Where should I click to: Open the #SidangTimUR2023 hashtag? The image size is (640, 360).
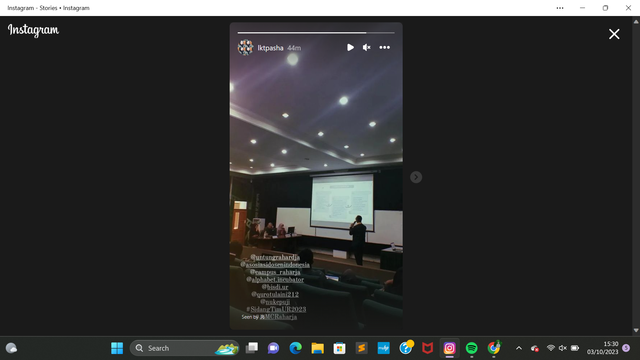tap(276, 309)
